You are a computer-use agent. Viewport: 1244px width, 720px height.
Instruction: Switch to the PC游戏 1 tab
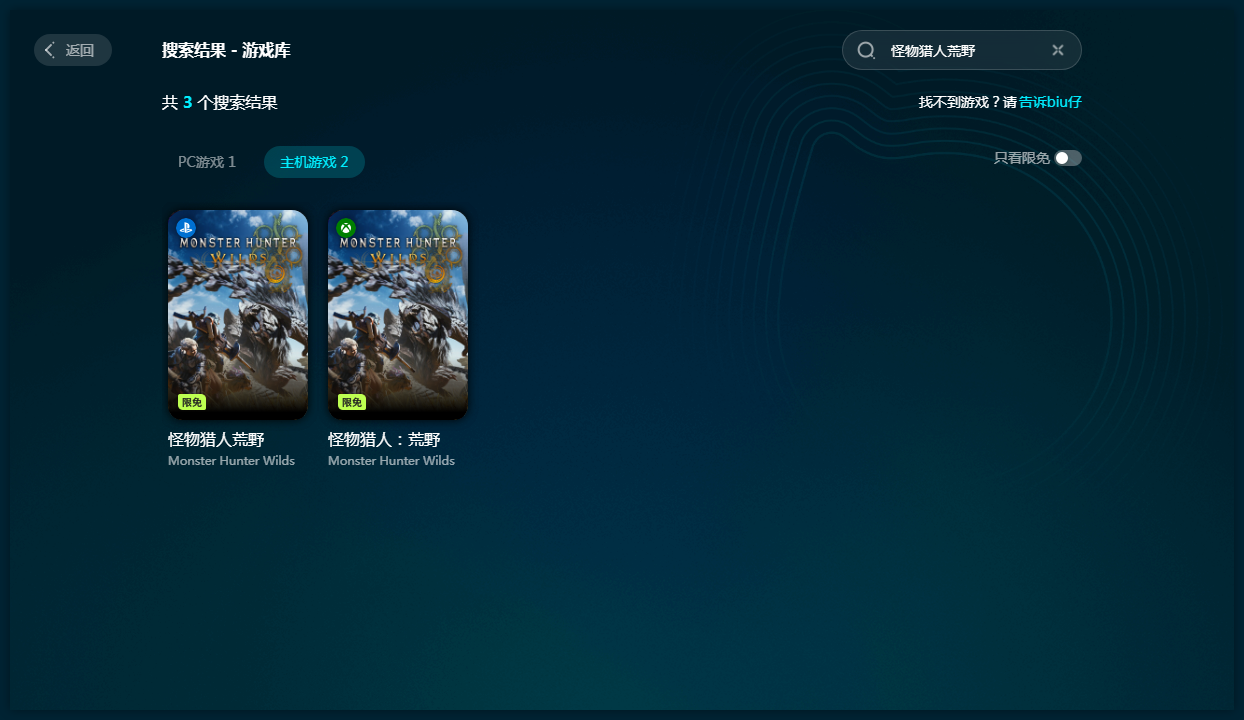(x=207, y=162)
